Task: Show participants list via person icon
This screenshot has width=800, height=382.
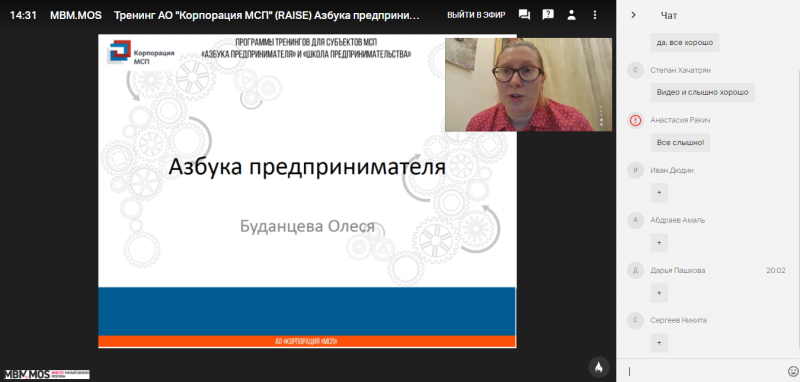Action: click(x=571, y=15)
